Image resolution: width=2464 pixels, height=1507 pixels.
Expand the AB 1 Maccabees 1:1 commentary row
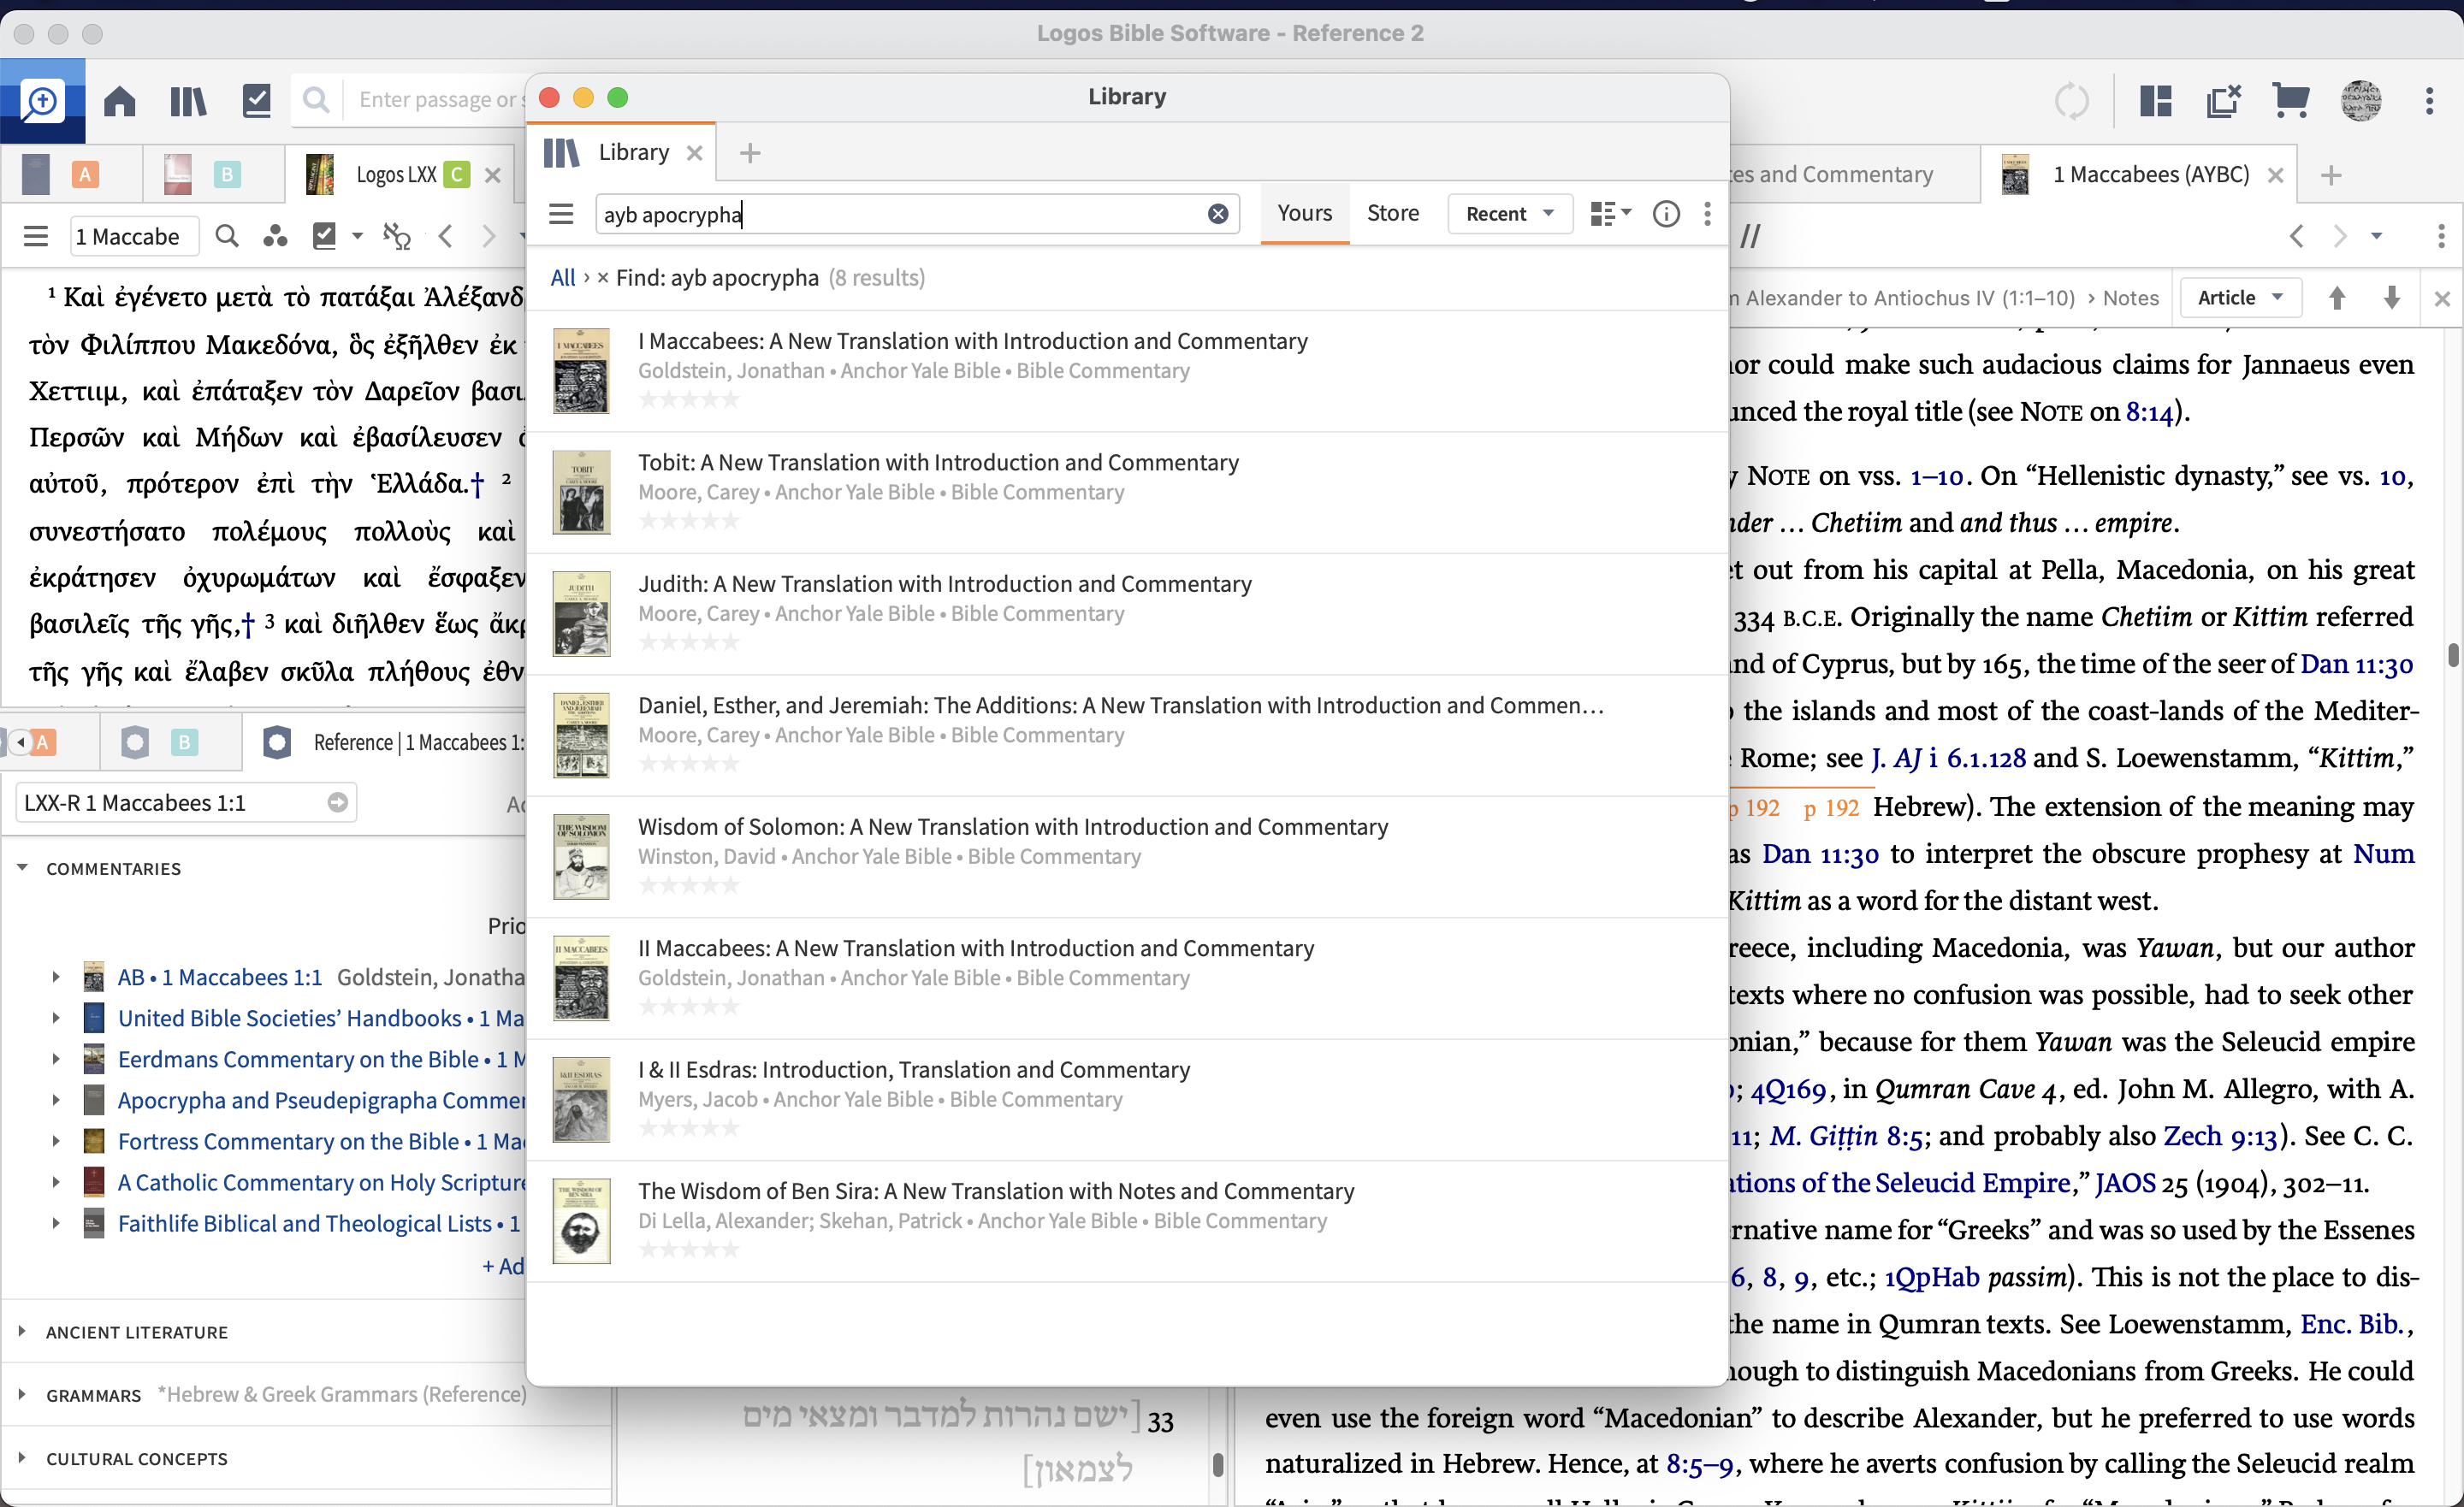point(56,977)
